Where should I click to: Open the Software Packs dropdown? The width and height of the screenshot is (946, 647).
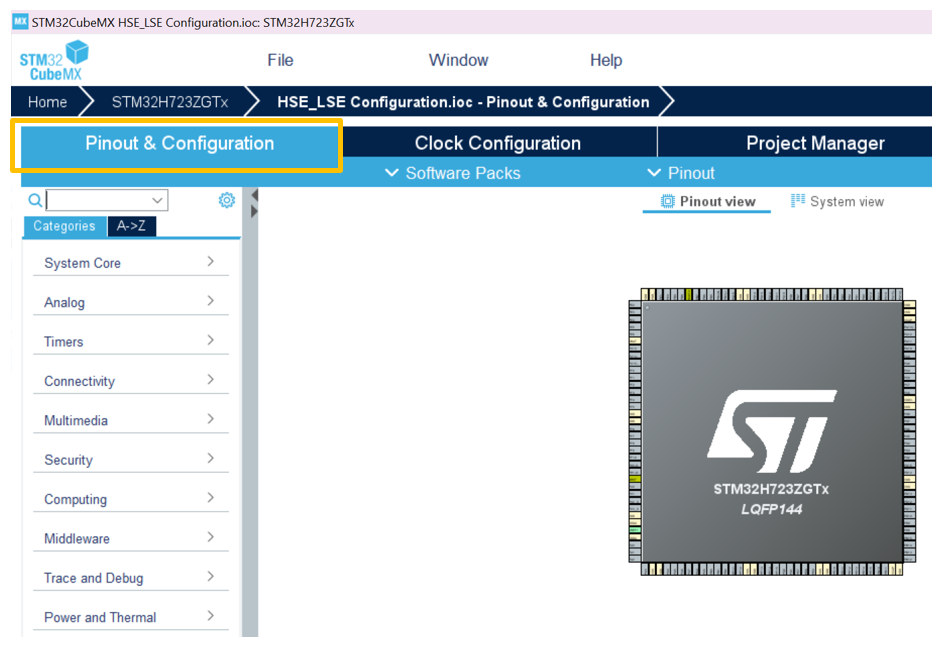(x=453, y=173)
